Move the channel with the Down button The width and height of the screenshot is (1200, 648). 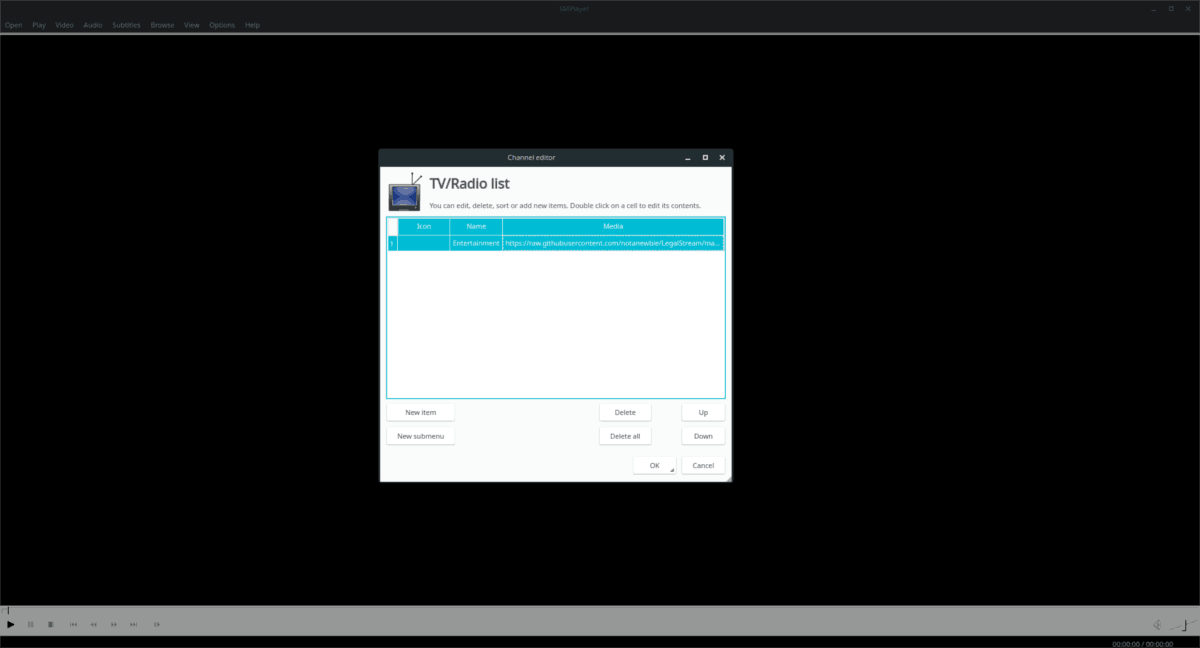coord(703,435)
